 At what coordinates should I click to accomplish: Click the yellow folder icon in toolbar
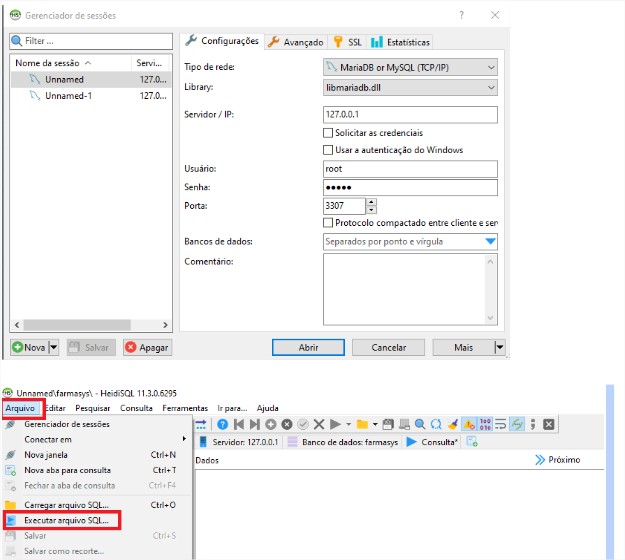point(361,424)
